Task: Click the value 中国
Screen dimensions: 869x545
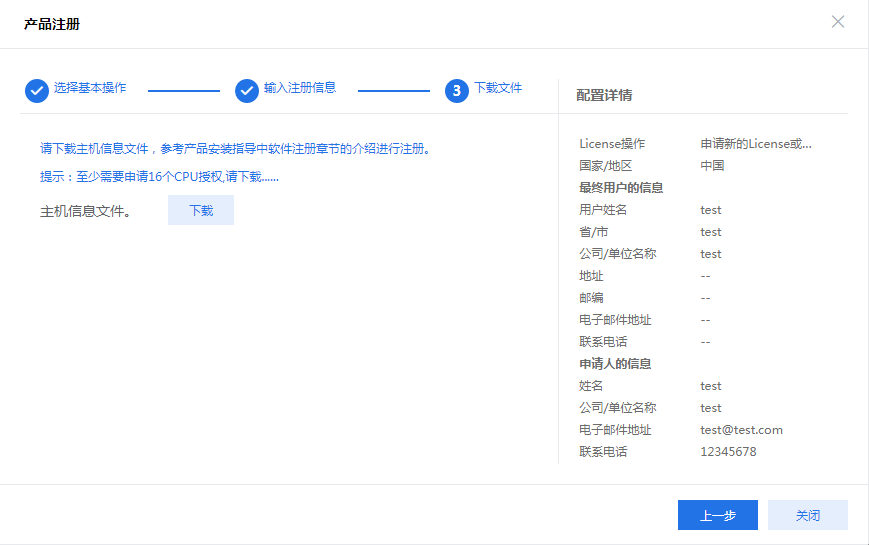Action: [712, 166]
